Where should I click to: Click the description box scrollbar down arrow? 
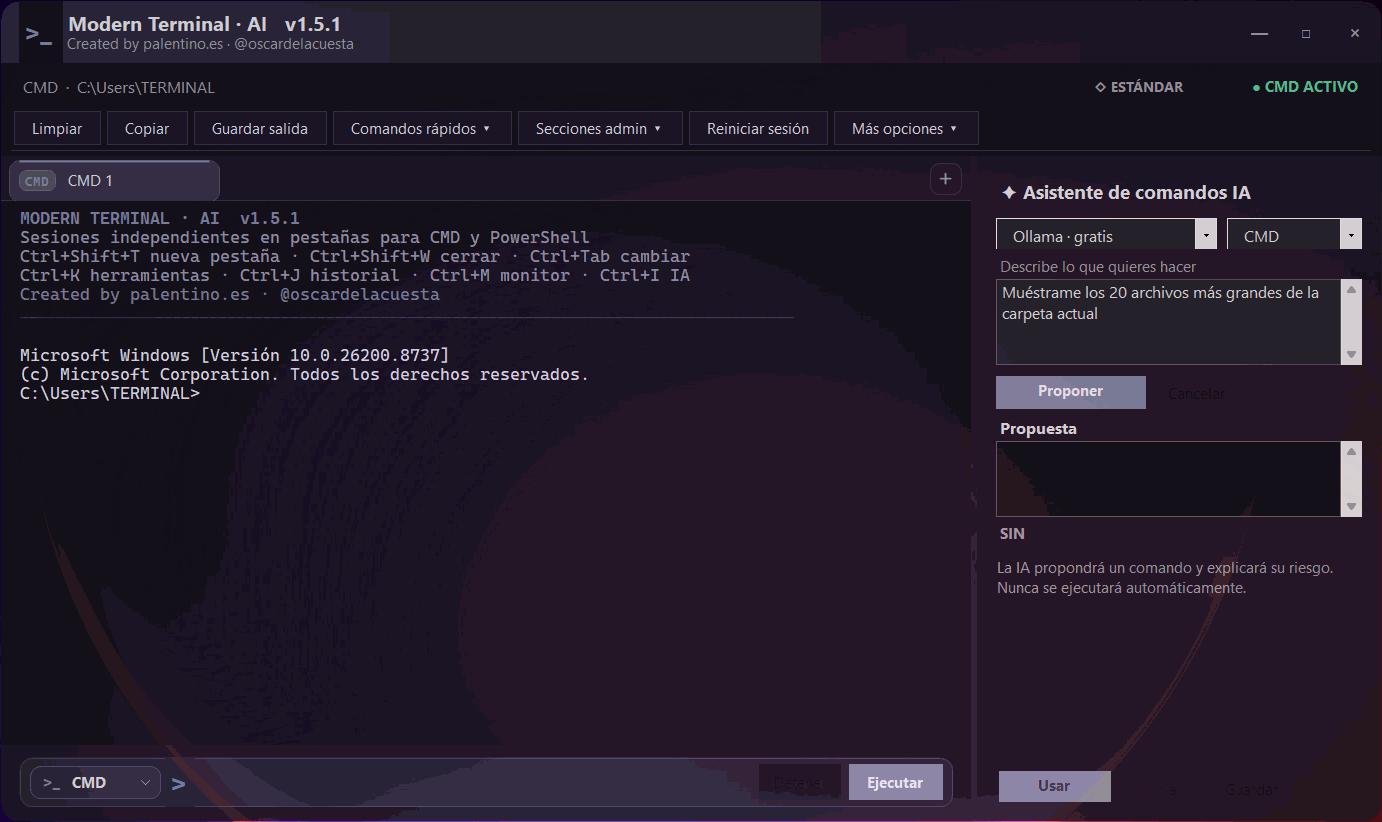click(1351, 355)
